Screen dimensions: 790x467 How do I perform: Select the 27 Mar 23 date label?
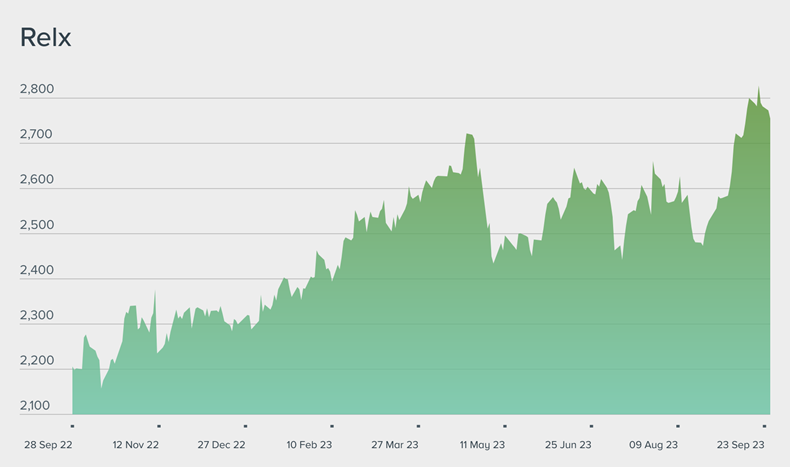coord(395,445)
